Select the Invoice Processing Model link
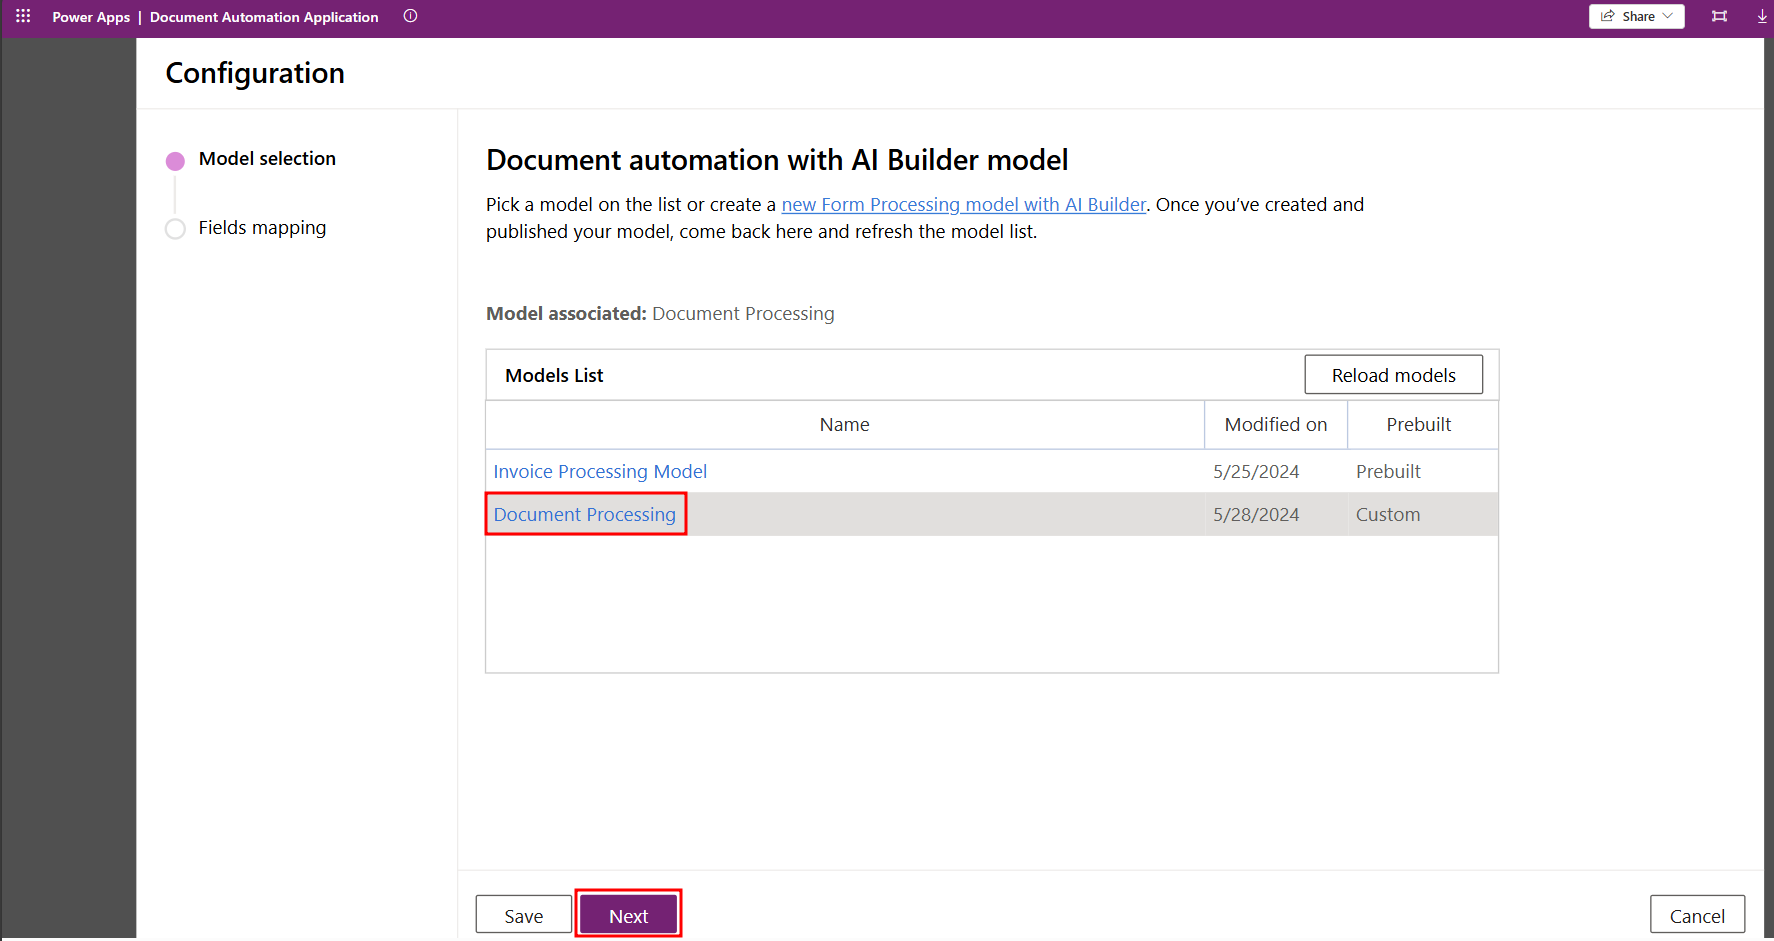1774x941 pixels. (600, 472)
